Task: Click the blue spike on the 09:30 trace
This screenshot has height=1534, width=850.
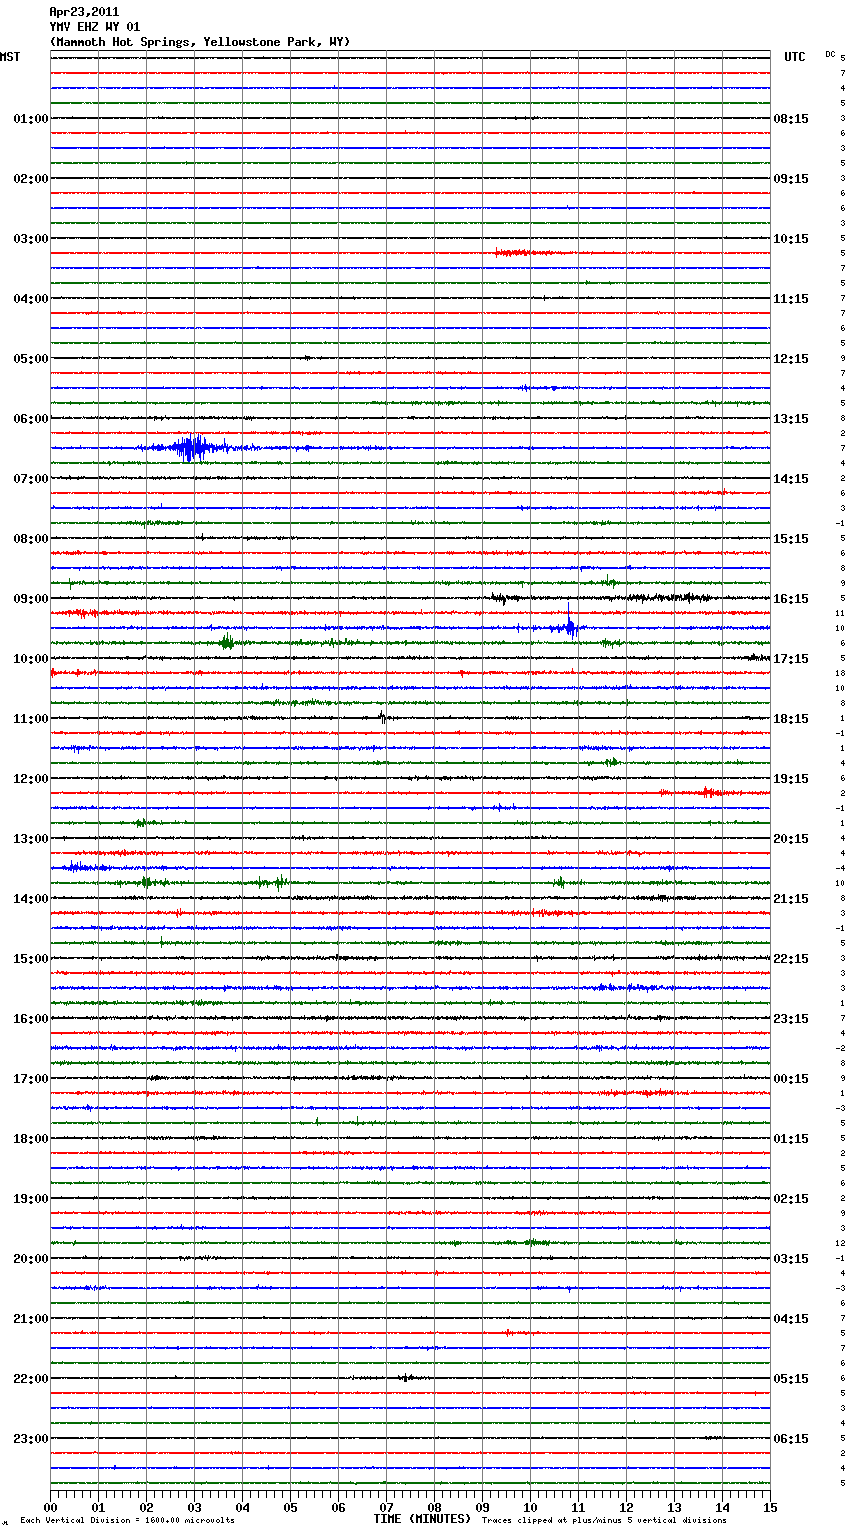Action: tap(569, 626)
